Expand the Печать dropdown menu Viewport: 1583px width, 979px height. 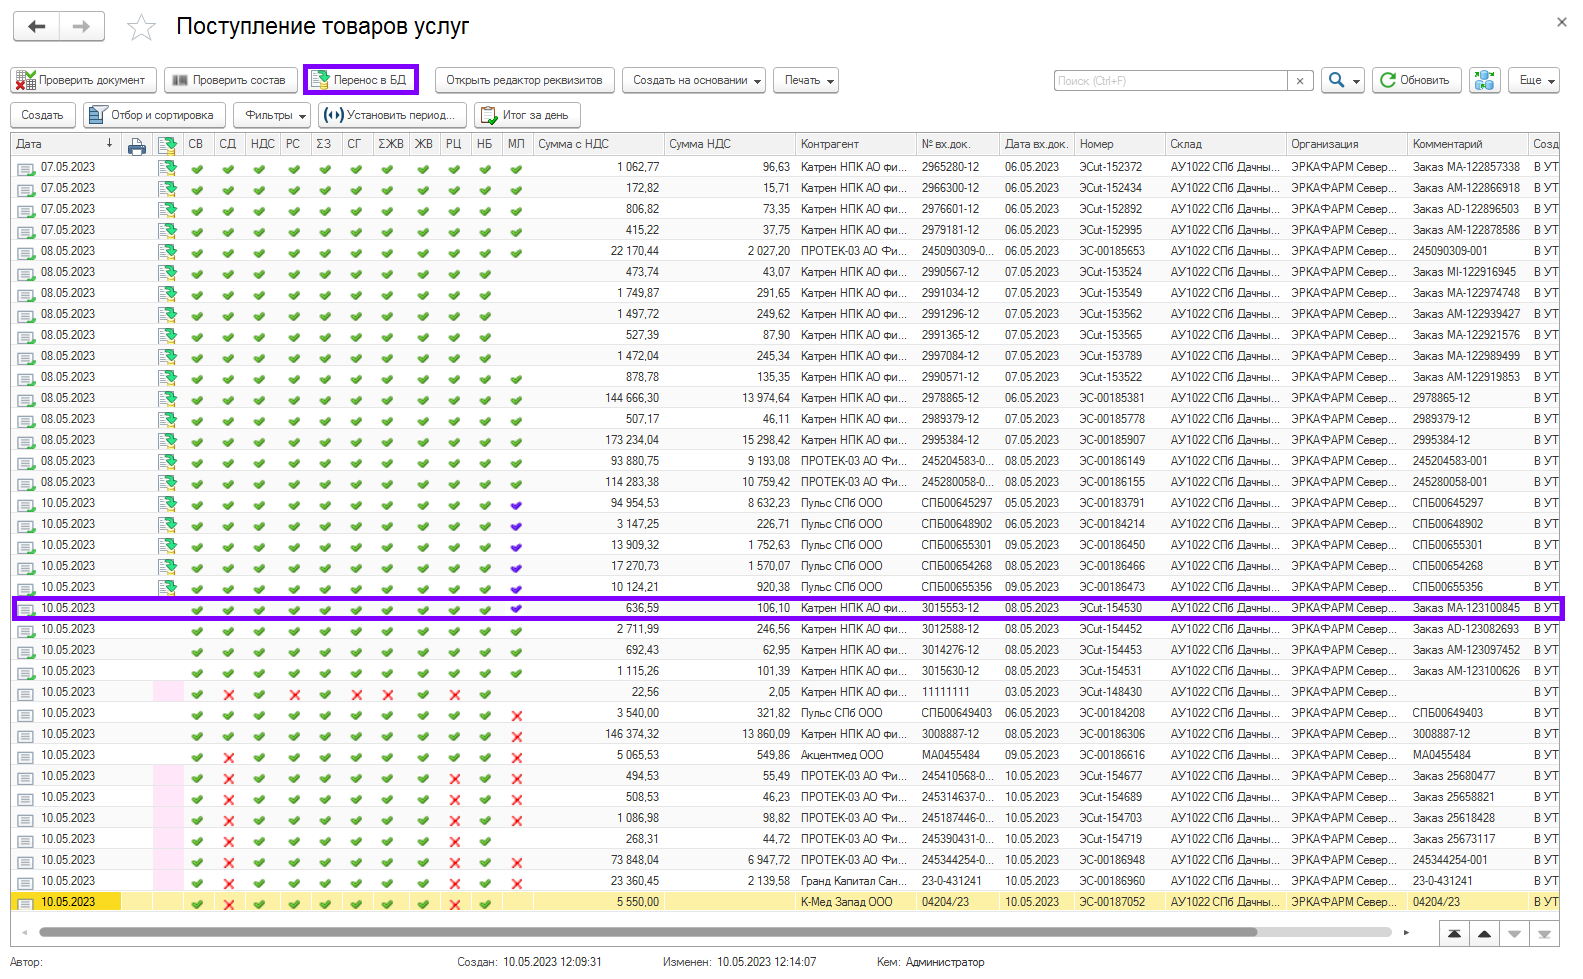tap(806, 81)
